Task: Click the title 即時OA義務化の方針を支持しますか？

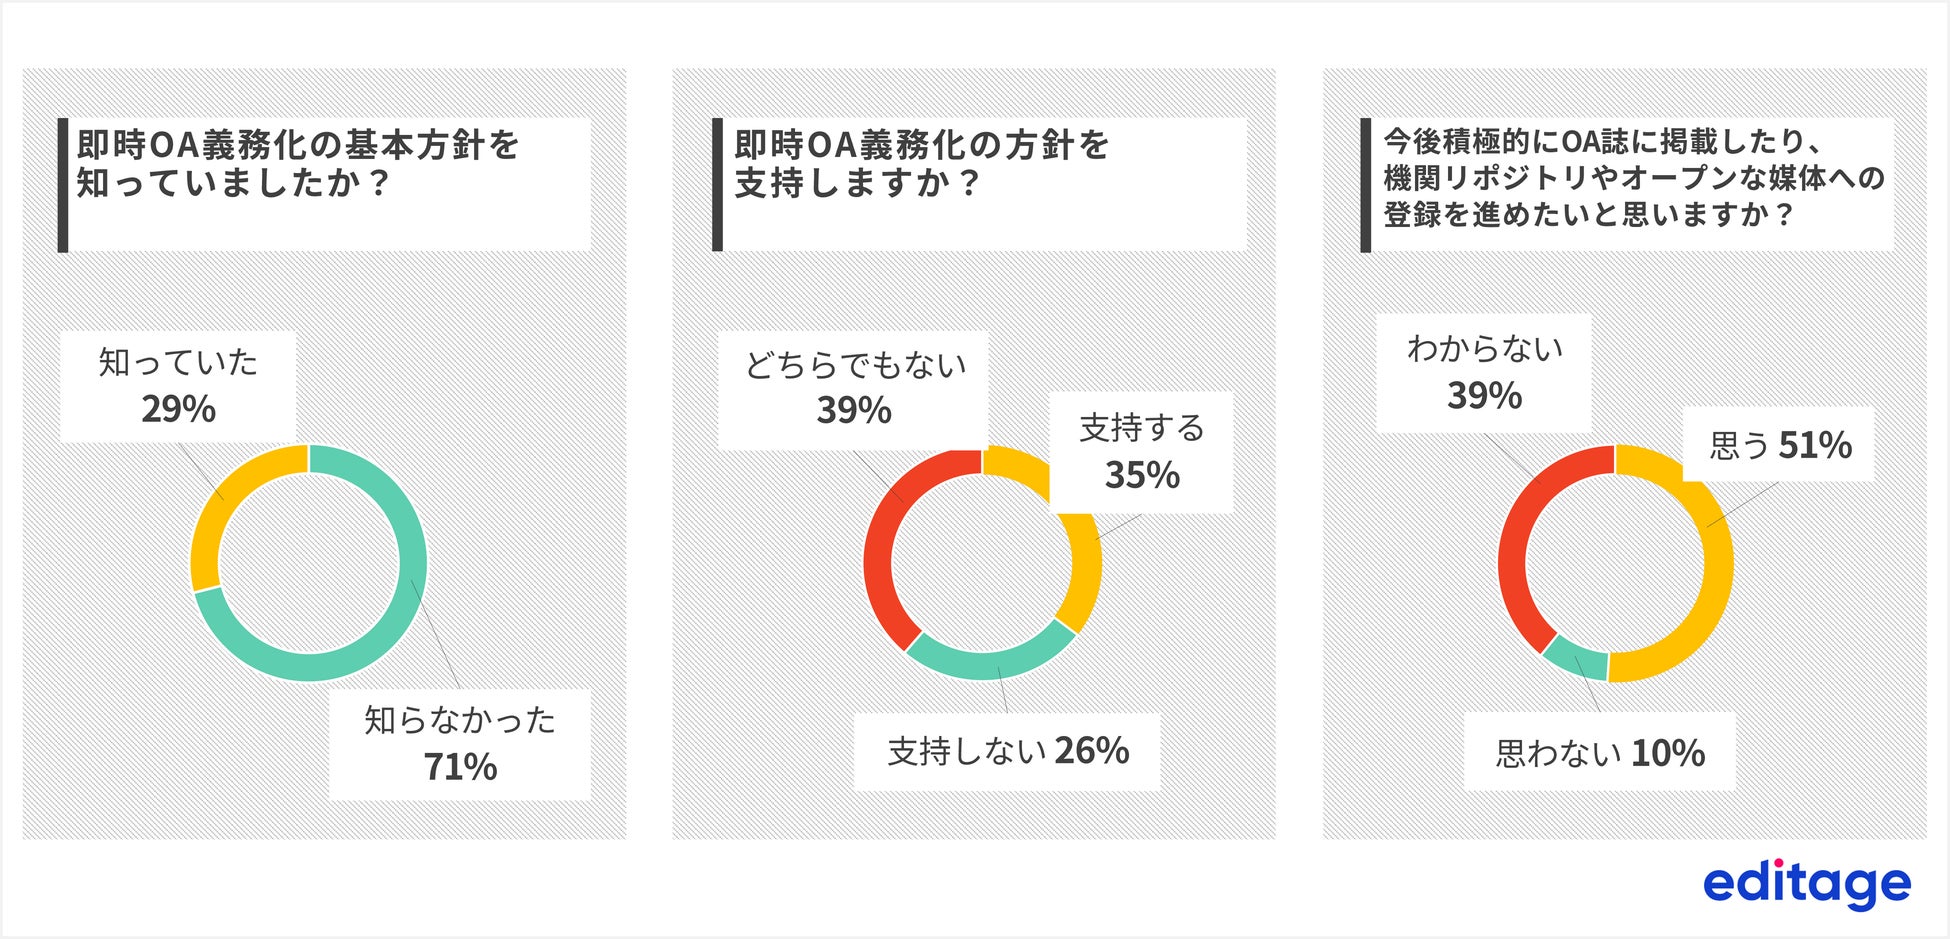Action: click(921, 164)
